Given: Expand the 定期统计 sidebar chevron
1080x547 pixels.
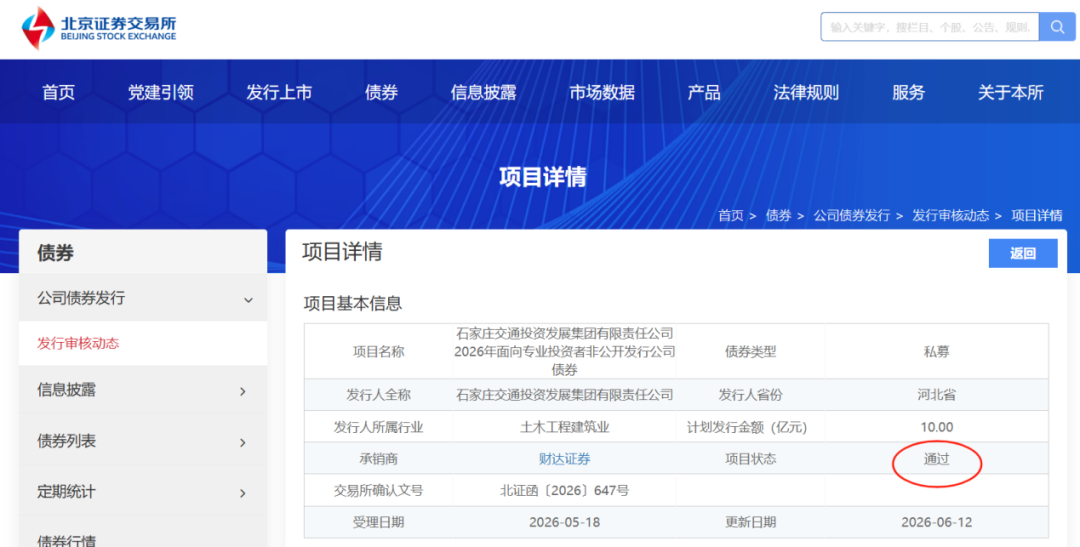Looking at the screenshot, I should (242, 493).
